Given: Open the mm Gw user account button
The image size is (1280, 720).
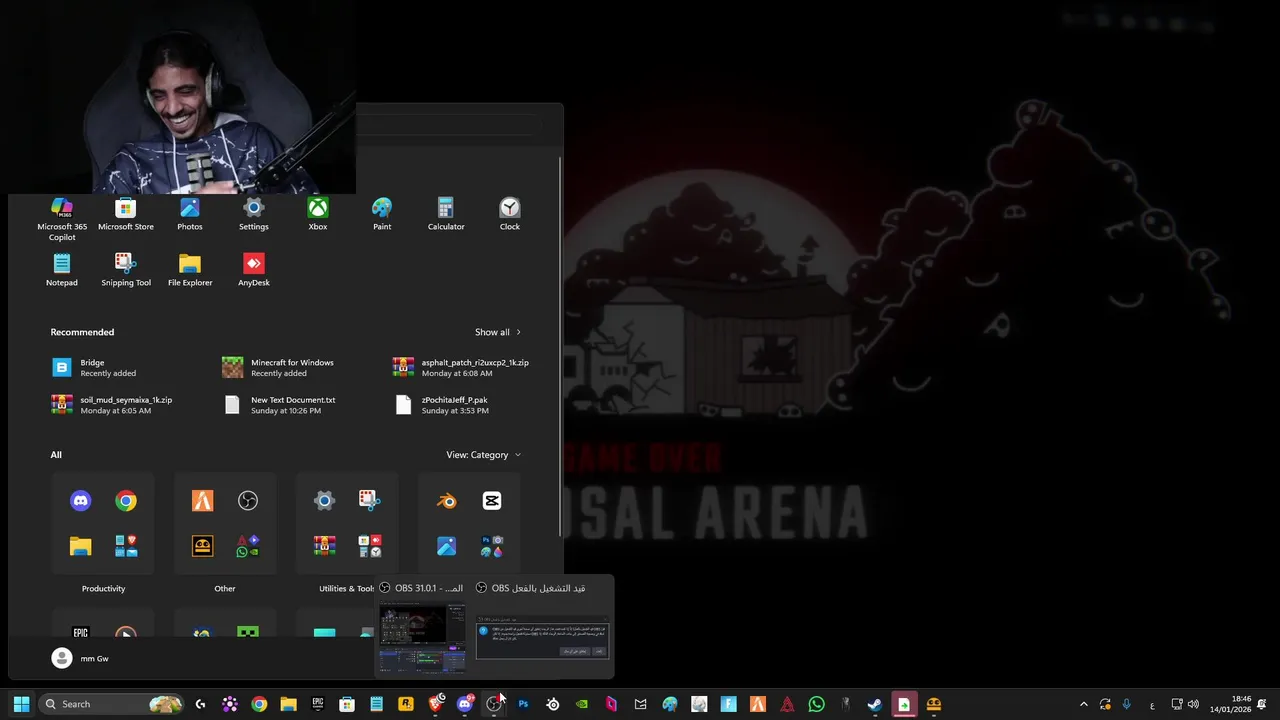Looking at the screenshot, I should 80,658.
